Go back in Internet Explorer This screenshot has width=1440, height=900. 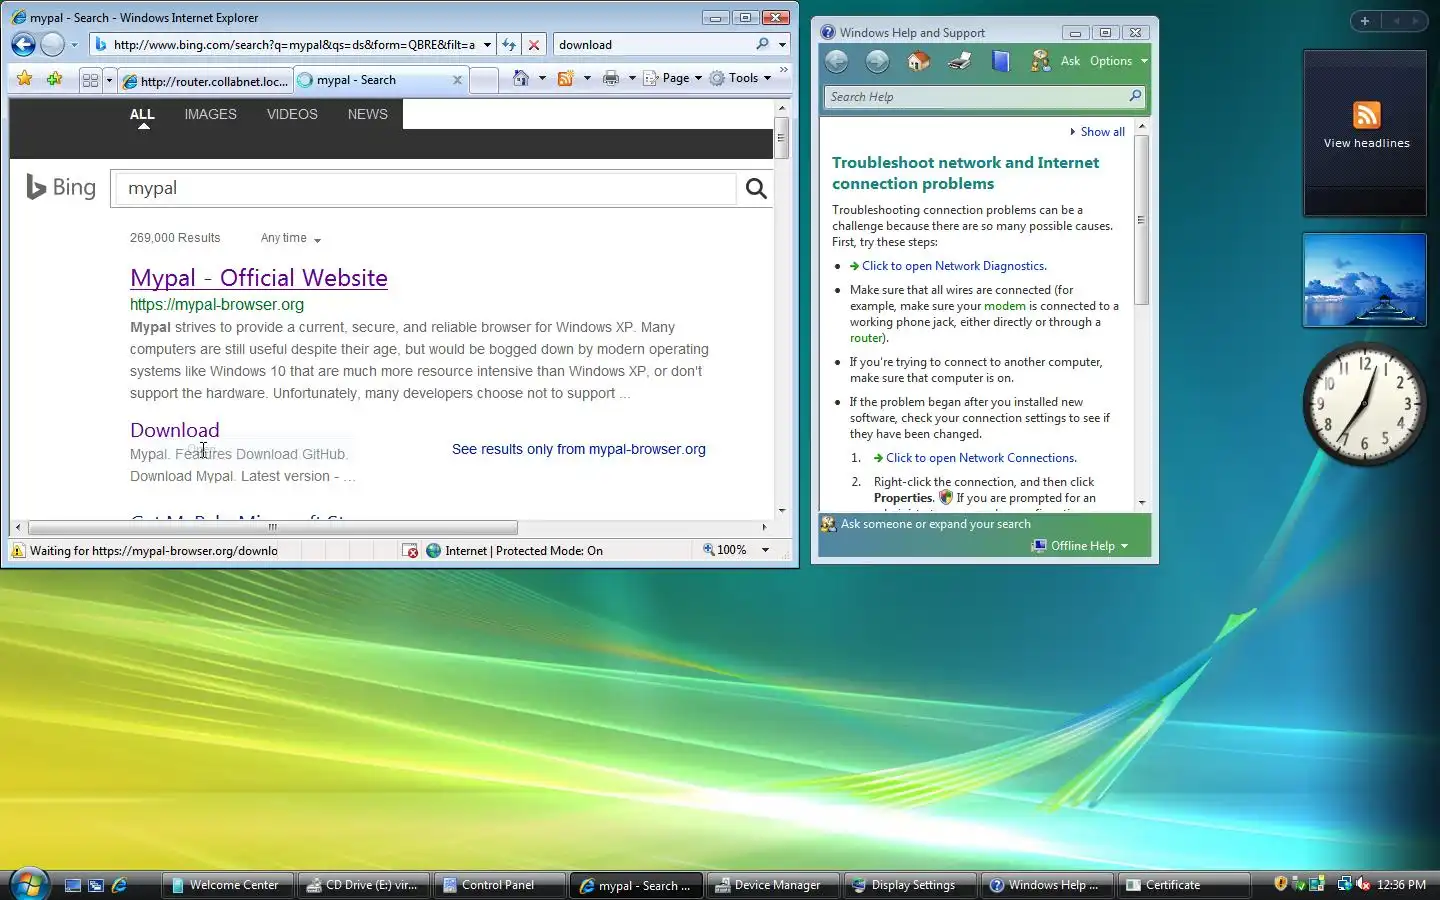pyautogui.click(x=23, y=44)
